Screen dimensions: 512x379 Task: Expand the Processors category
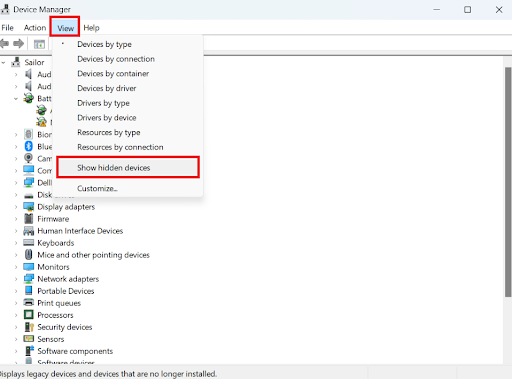pyautogui.click(x=16, y=315)
